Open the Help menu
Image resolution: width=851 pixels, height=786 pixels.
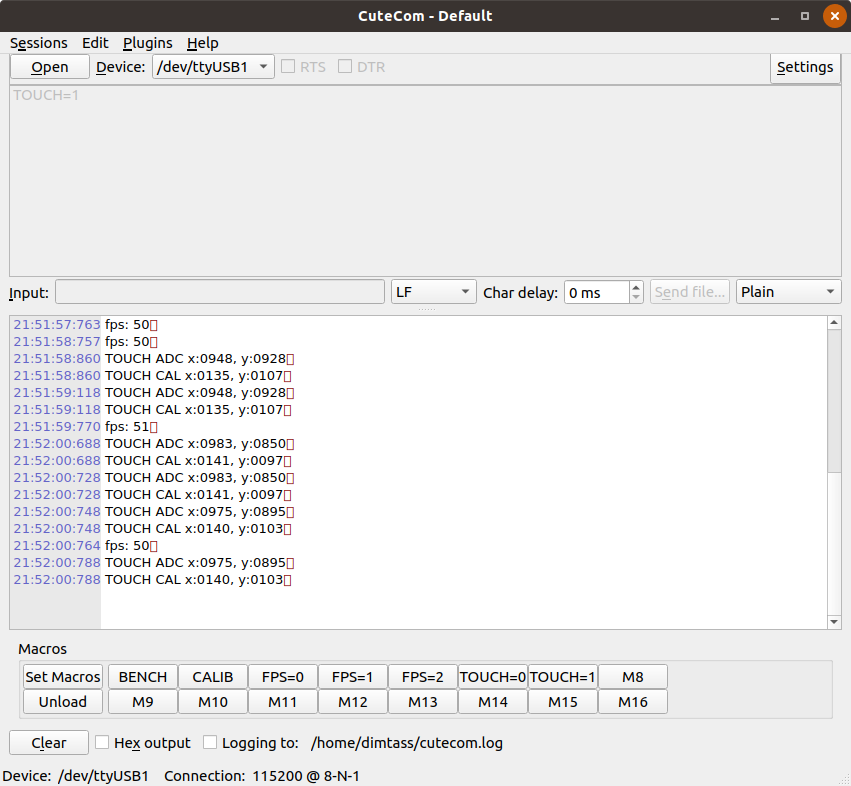click(202, 43)
